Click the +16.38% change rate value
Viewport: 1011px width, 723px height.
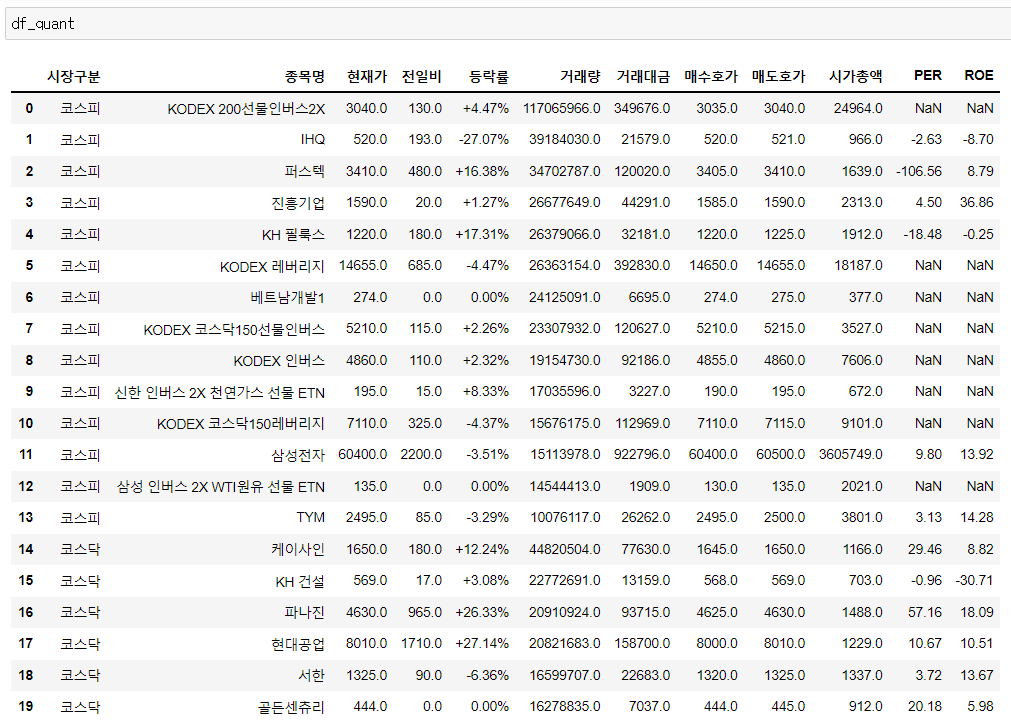pos(482,171)
